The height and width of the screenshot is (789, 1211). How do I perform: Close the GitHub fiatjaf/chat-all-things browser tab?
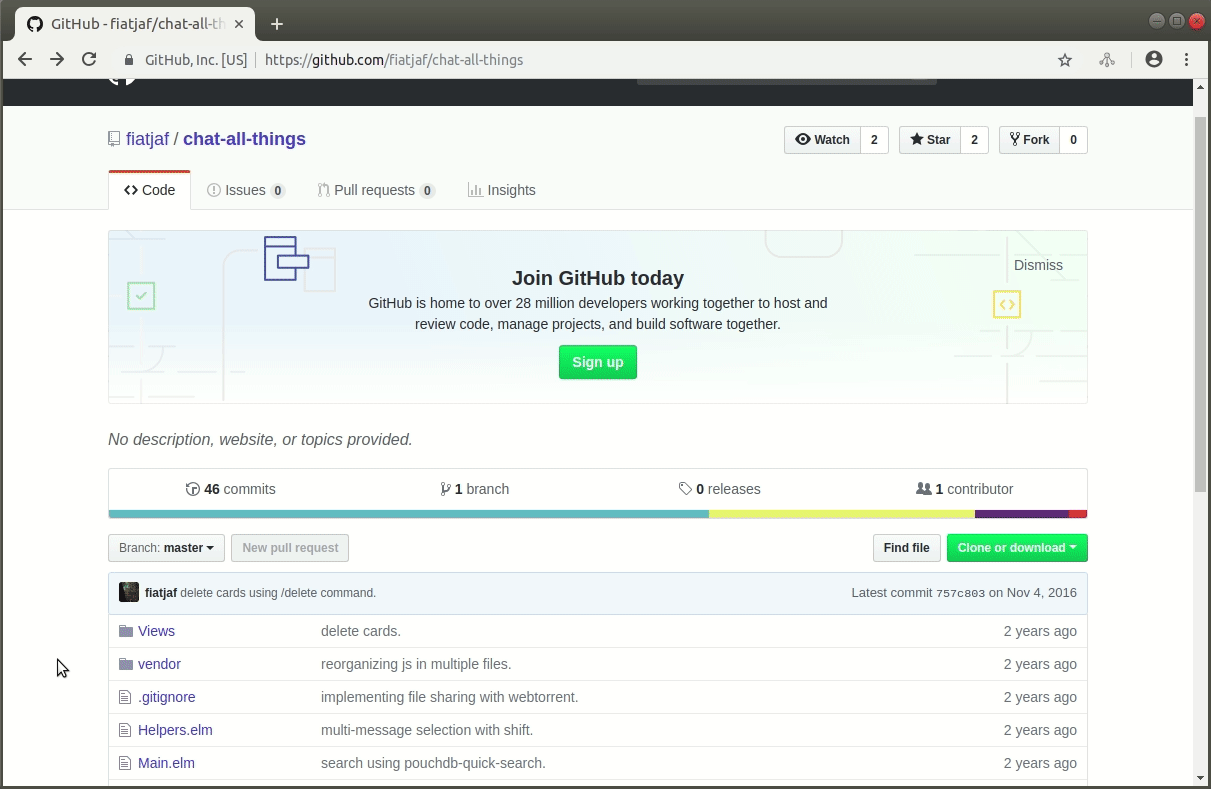(238, 24)
